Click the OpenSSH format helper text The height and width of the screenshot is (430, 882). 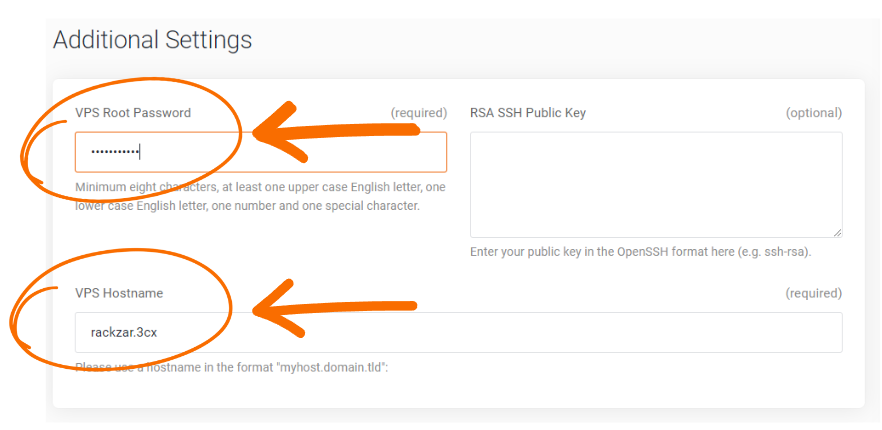pyautogui.click(x=641, y=252)
